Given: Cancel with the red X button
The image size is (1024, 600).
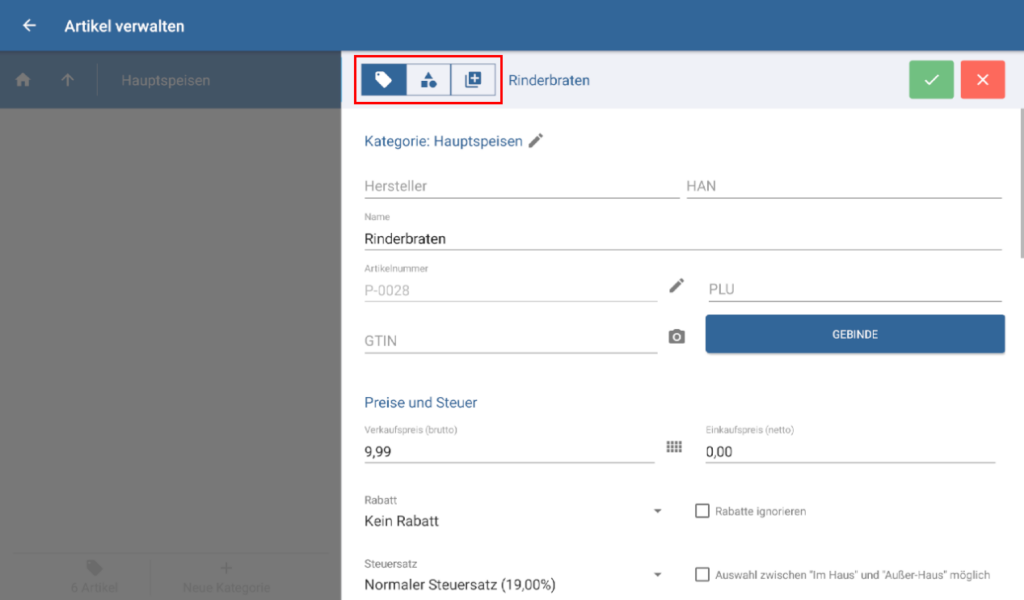Looking at the screenshot, I should pos(982,80).
